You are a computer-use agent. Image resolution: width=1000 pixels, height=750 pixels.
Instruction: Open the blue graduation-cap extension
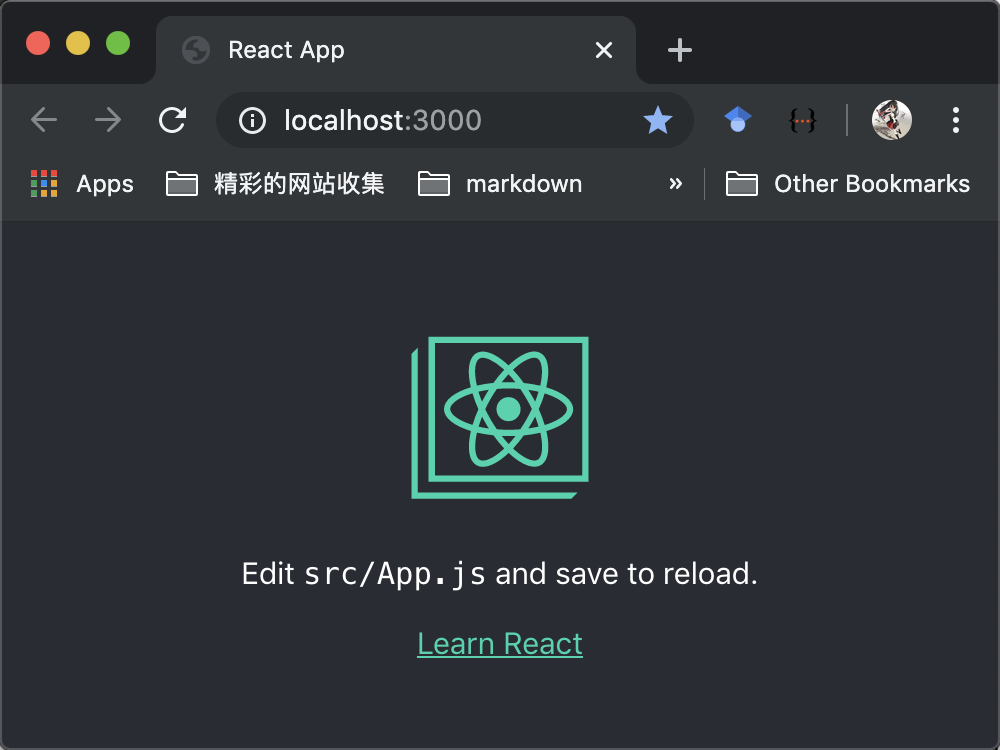tap(738, 121)
